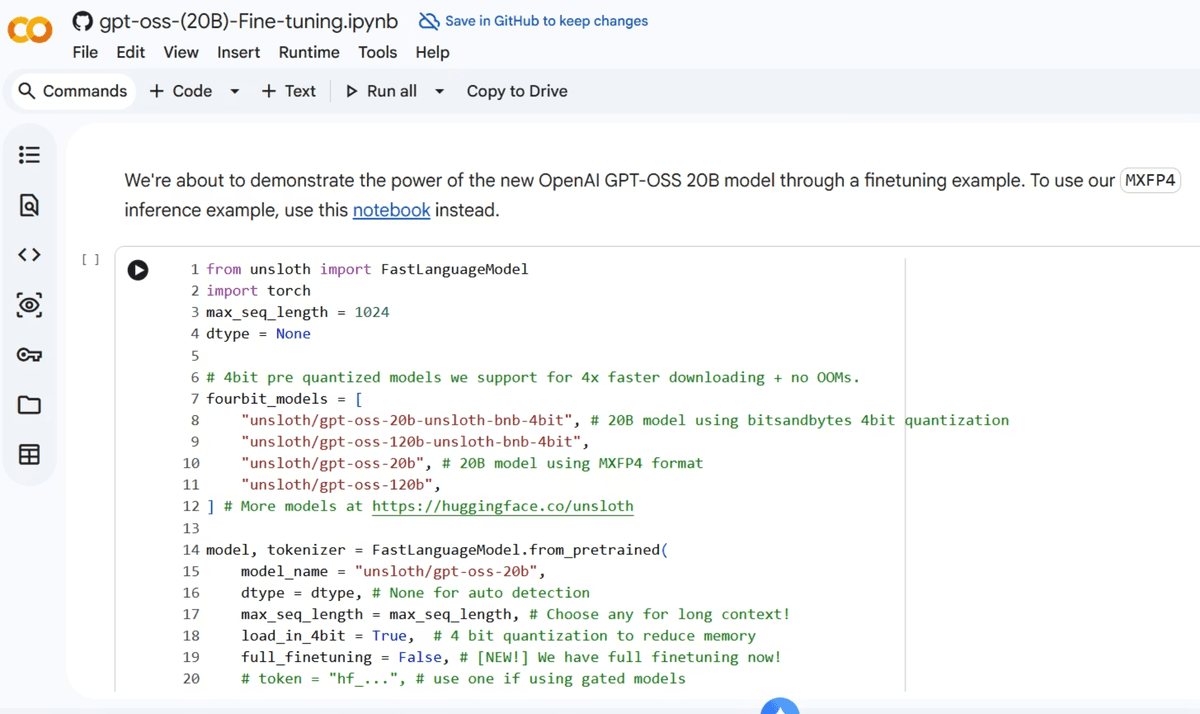Open the variable inspector eye icon
1200x714 pixels.
29,305
